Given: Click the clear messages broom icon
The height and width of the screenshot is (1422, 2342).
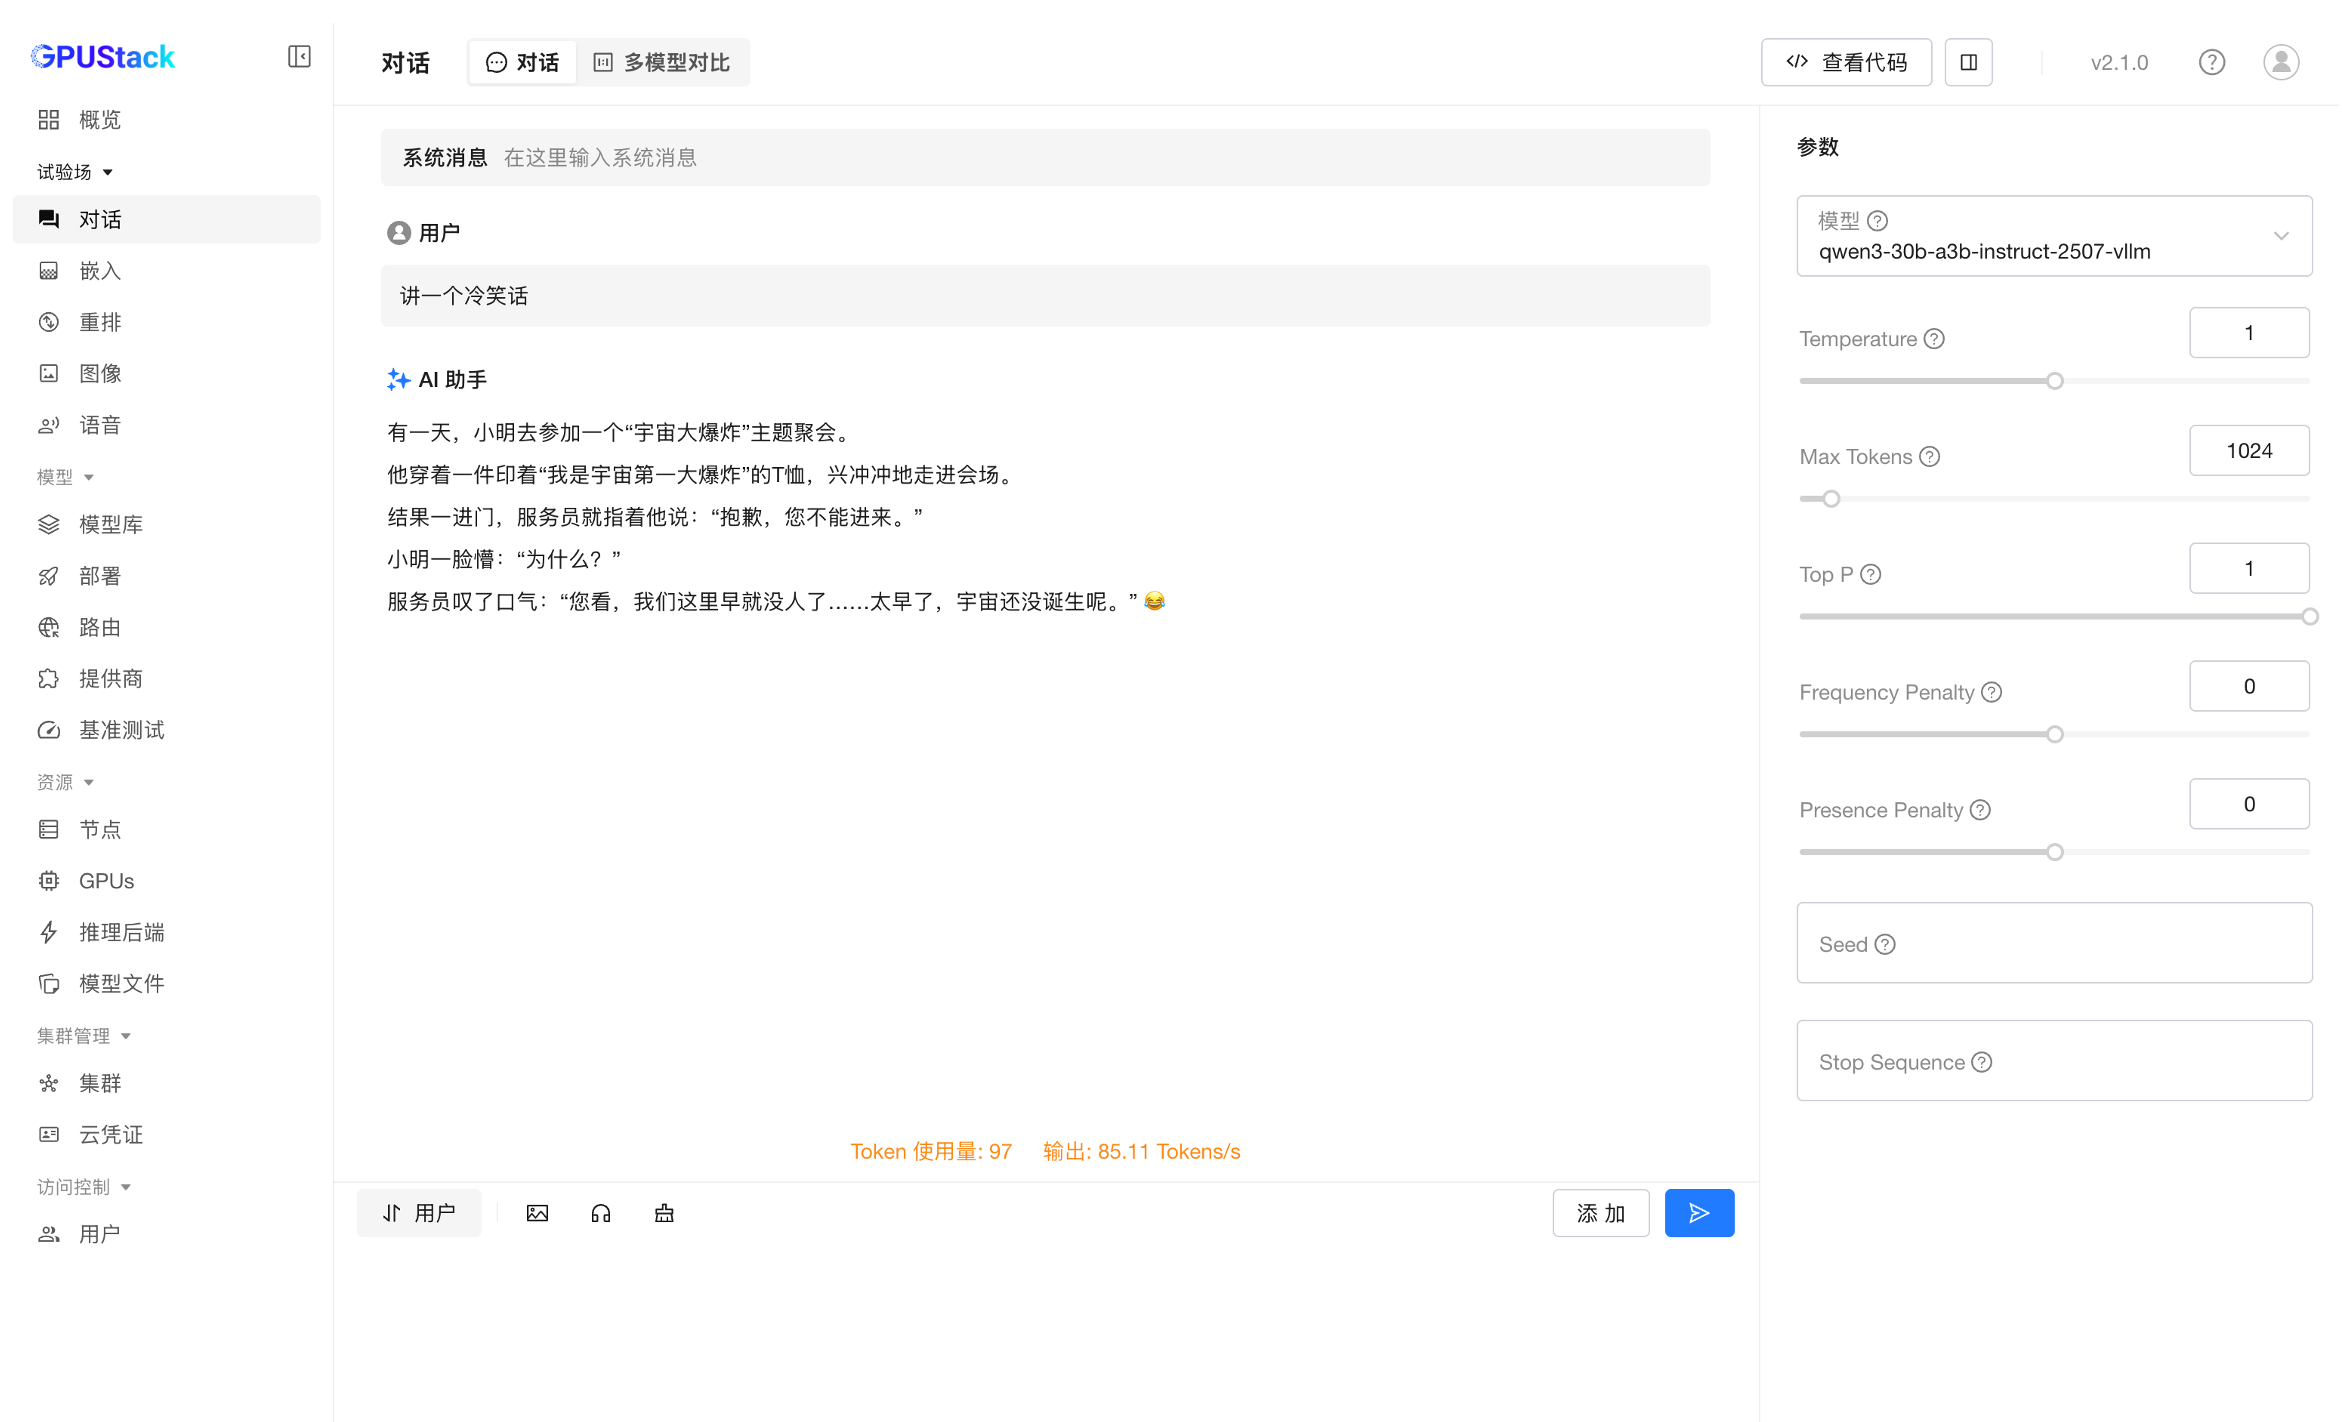Looking at the screenshot, I should [664, 1213].
